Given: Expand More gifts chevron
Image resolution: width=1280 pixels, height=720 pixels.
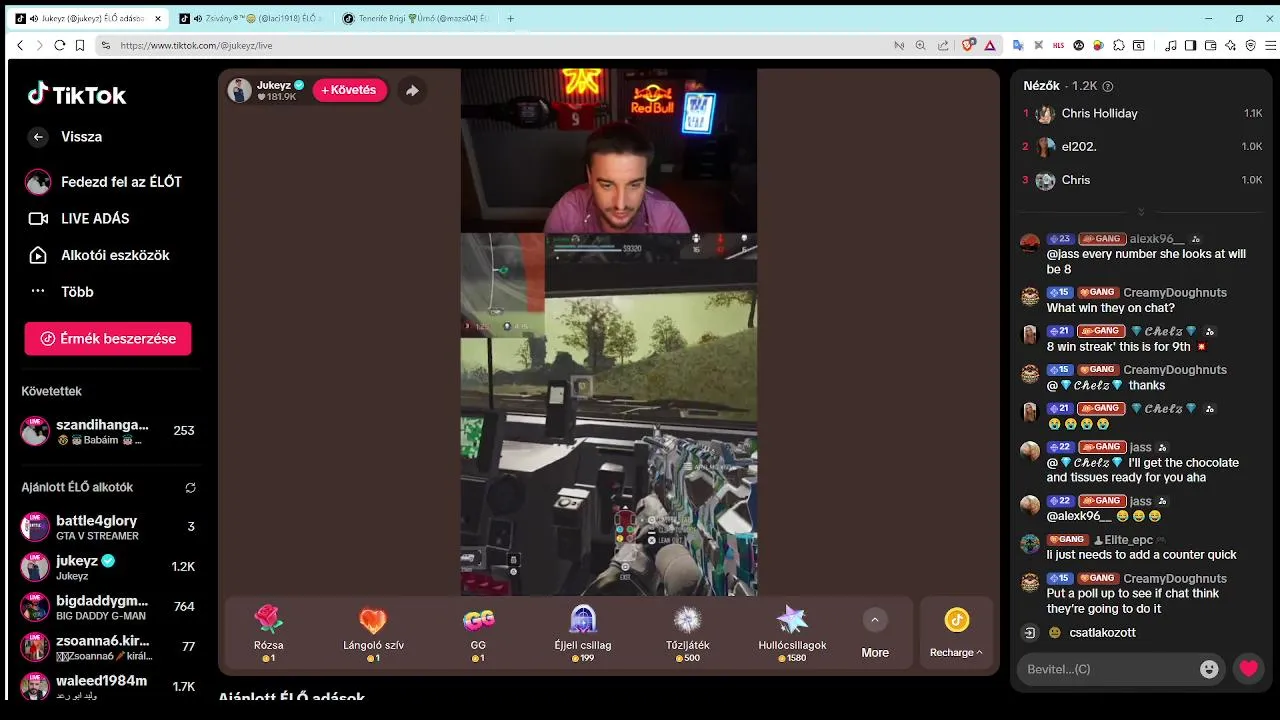Looking at the screenshot, I should pyautogui.click(x=874, y=620).
